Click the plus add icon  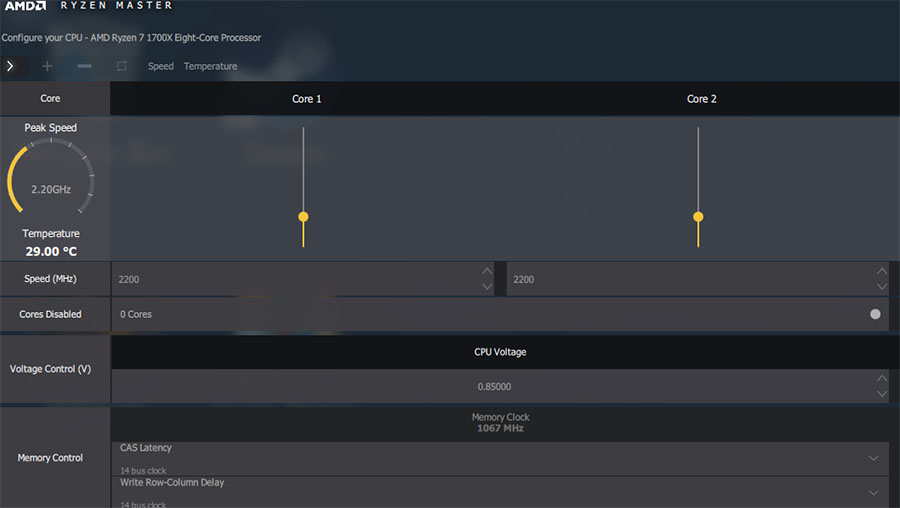click(x=47, y=66)
